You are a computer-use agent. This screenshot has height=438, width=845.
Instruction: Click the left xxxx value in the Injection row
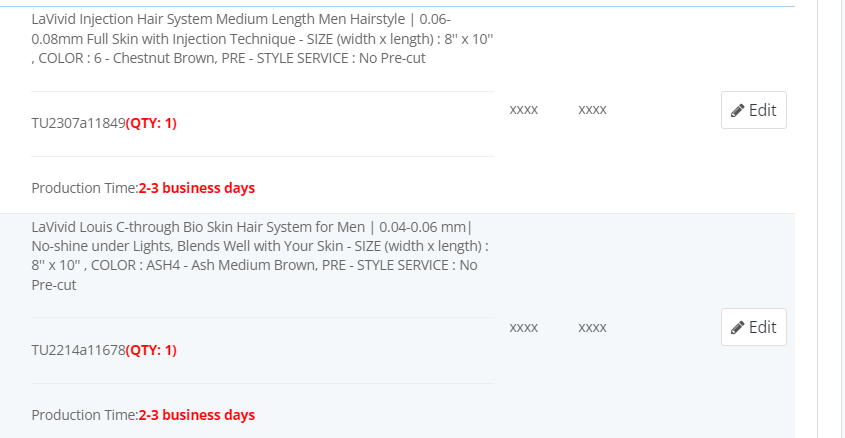pyautogui.click(x=524, y=109)
